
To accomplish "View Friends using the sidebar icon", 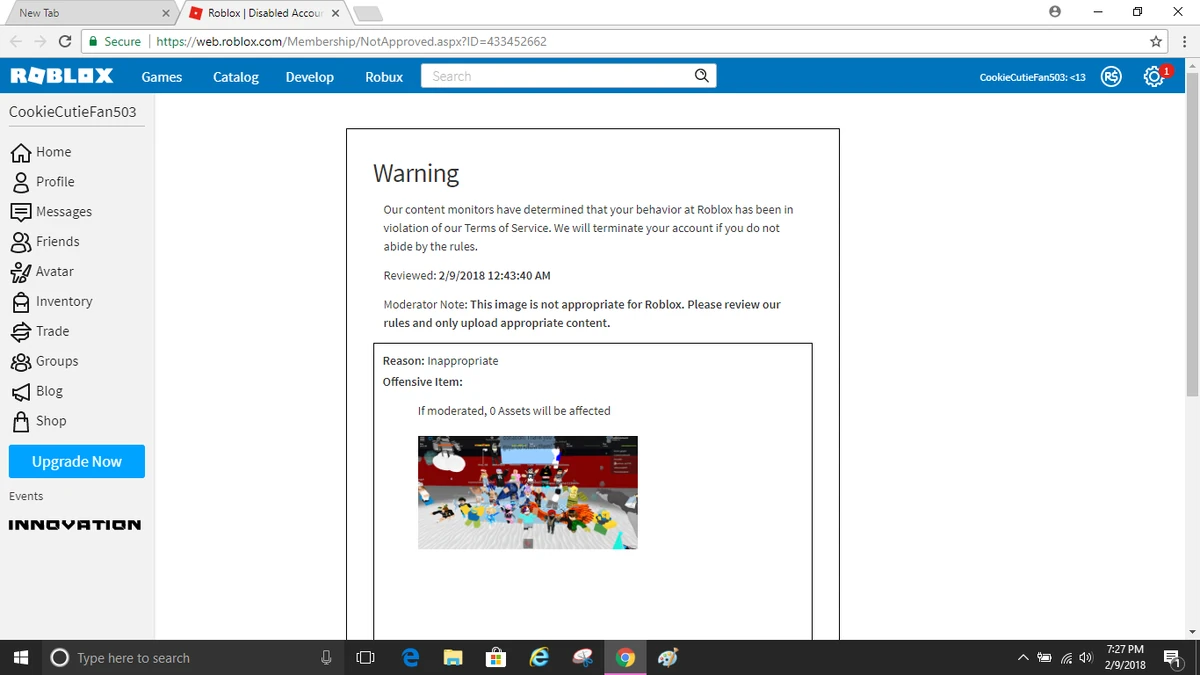I will (x=20, y=241).
